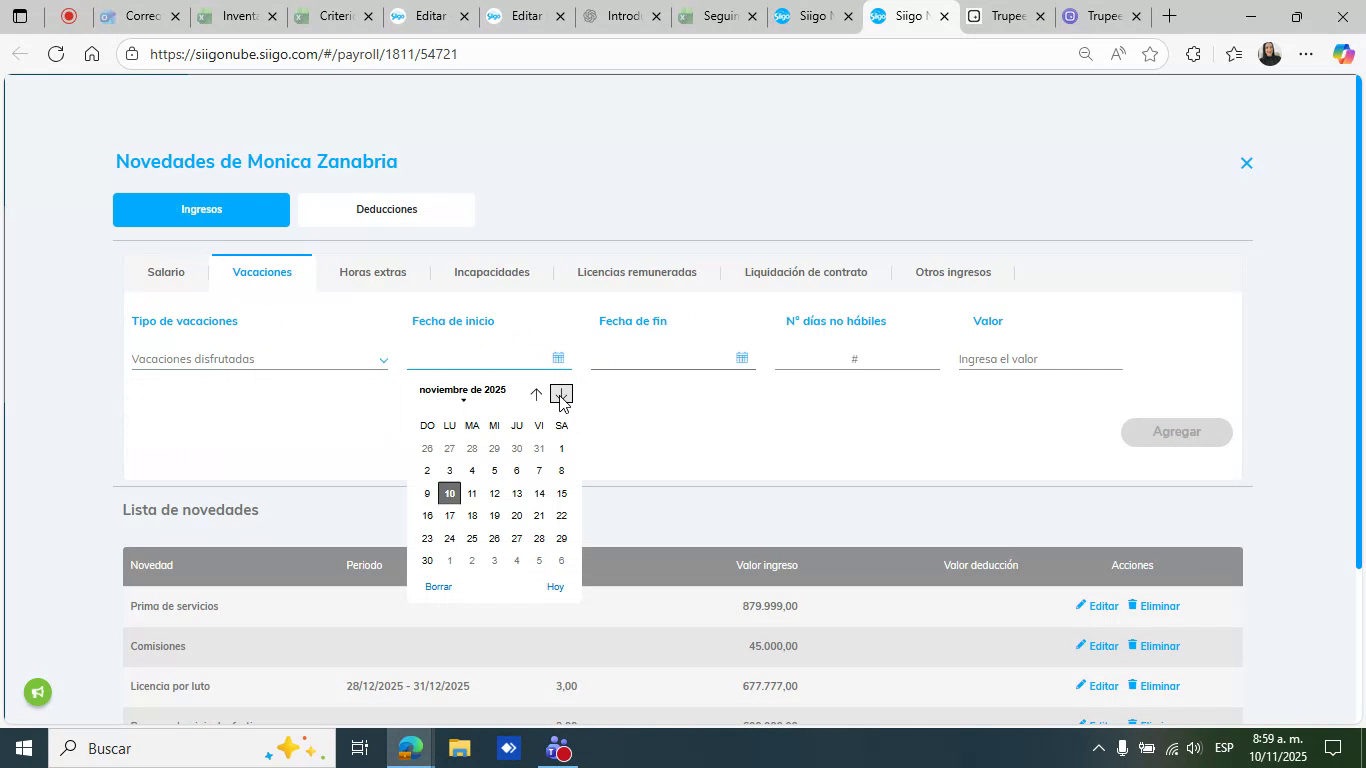Click the trash Eliminar icon for Prima de servicios

click(1133, 605)
